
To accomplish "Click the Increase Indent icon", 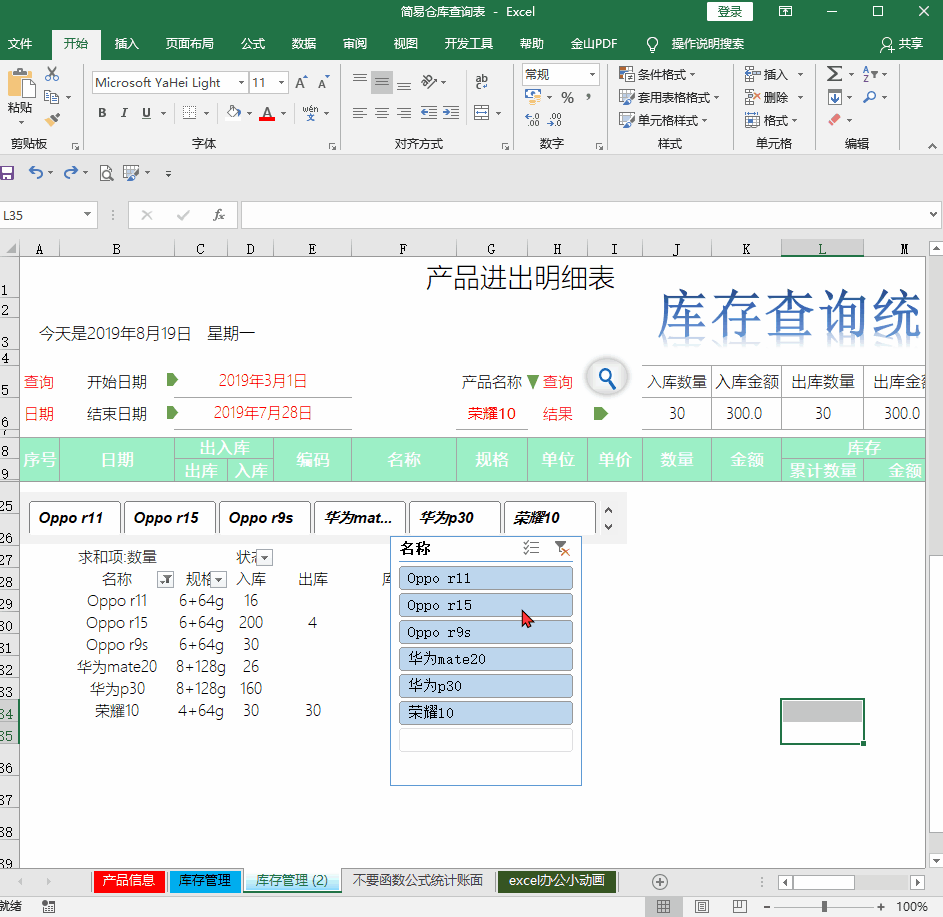I will tap(451, 112).
